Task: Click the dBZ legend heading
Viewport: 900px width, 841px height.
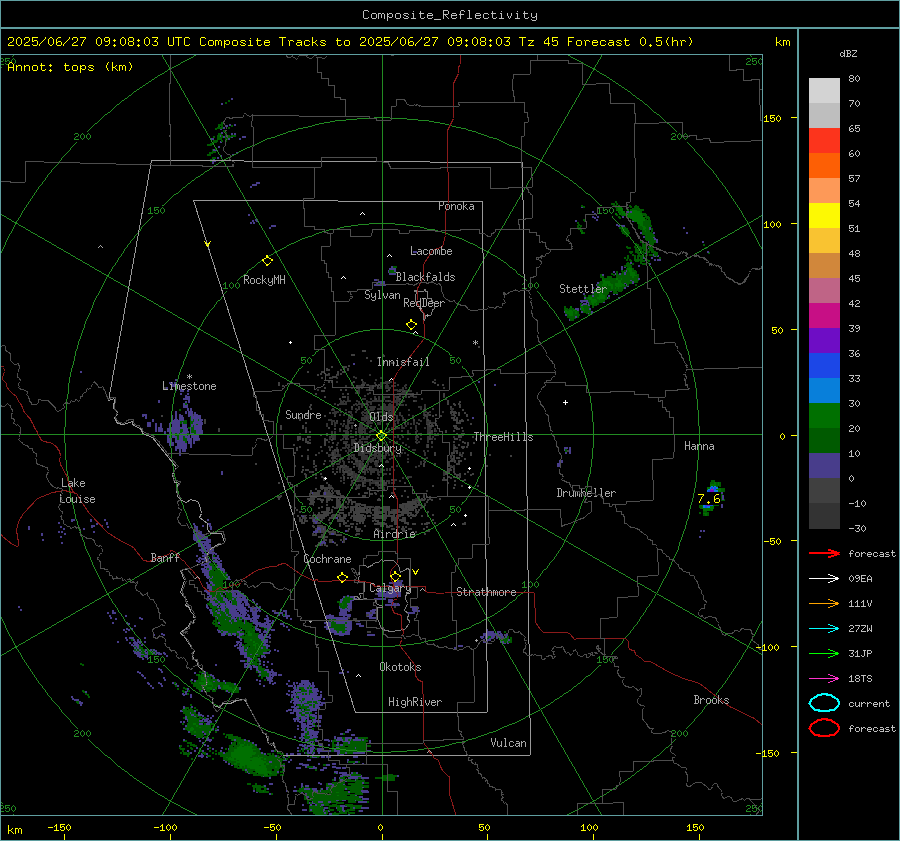Action: tap(848, 53)
